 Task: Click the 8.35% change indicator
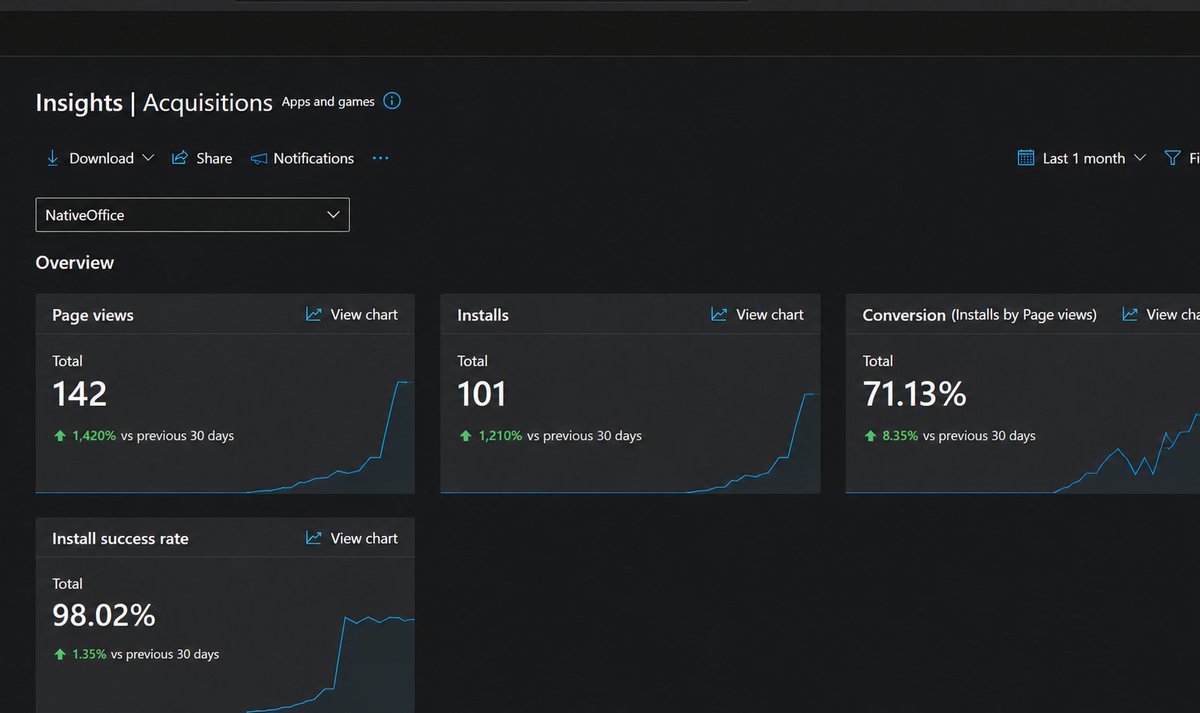[901, 436]
